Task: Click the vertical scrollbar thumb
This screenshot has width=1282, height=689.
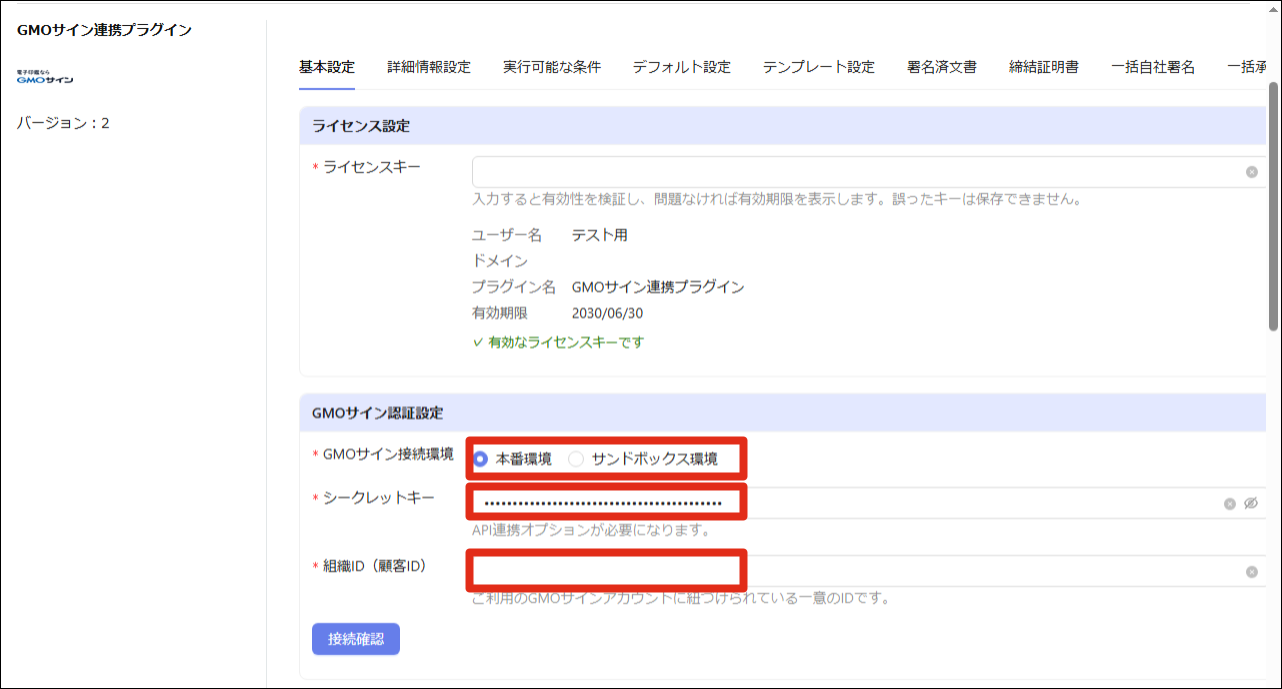Action: click(1273, 205)
